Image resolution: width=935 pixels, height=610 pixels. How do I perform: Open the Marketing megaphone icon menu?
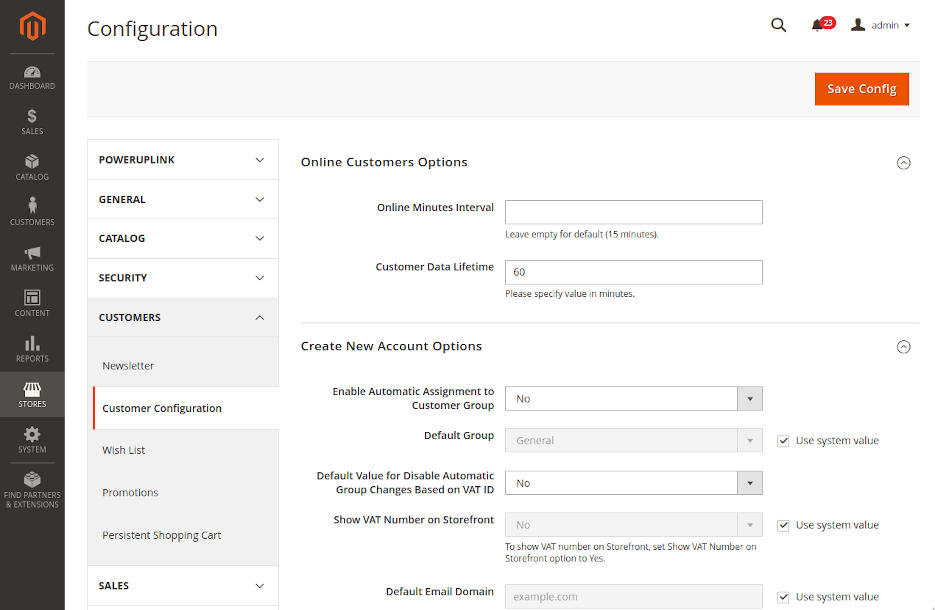[32, 258]
